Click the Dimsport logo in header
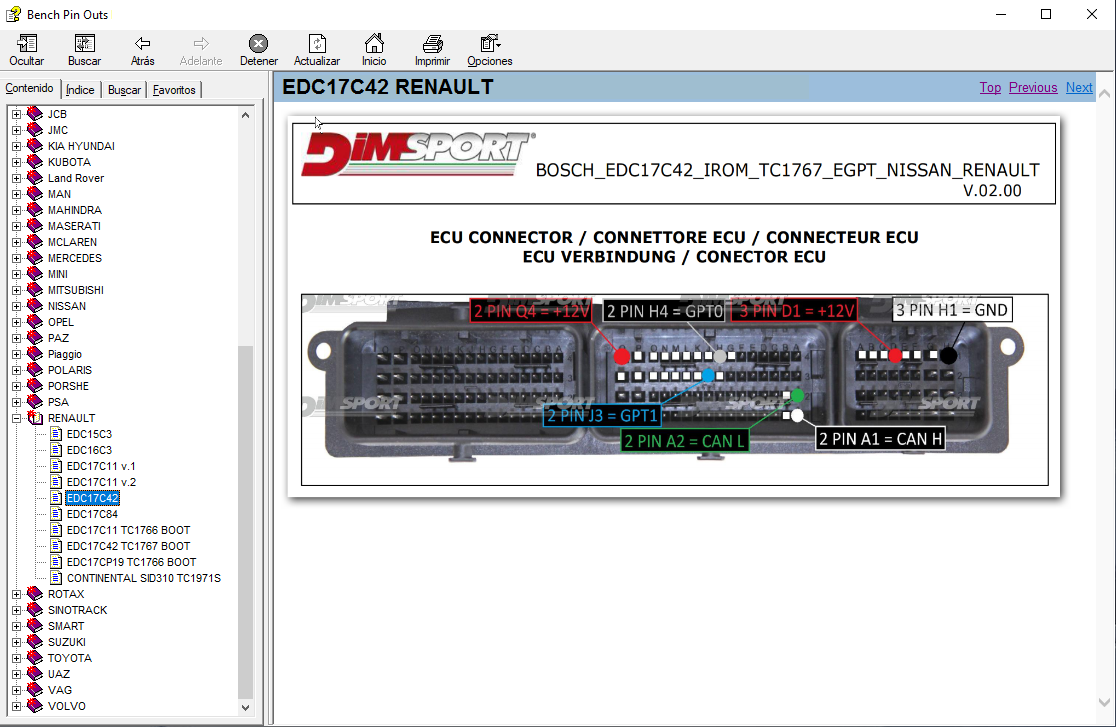Viewport: 1116px width, 727px height. tap(418, 153)
